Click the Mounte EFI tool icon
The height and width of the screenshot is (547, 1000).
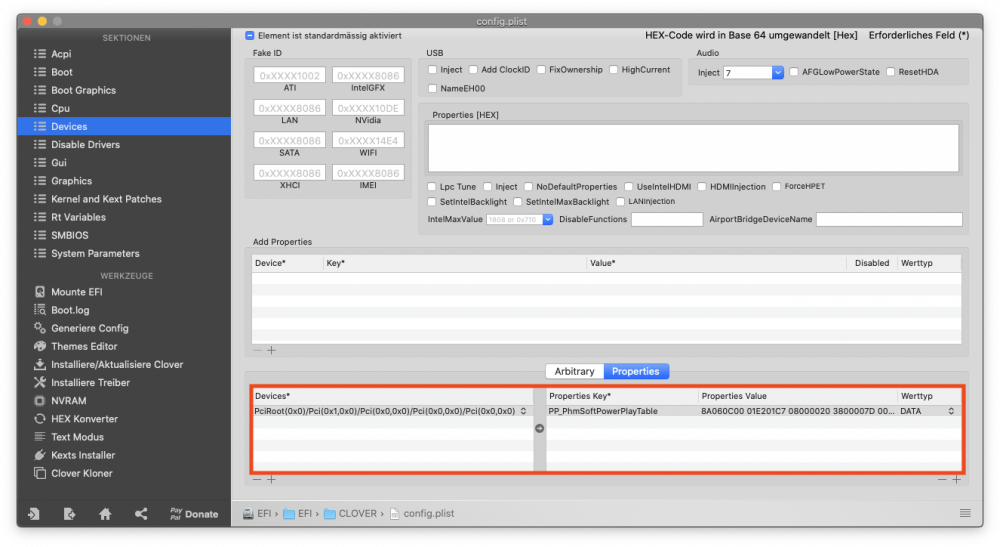[40, 292]
